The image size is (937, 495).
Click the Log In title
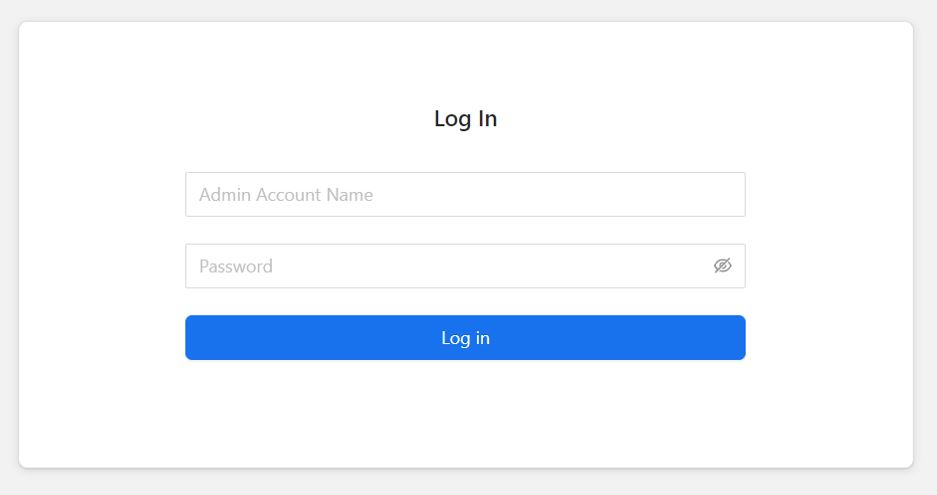point(465,119)
